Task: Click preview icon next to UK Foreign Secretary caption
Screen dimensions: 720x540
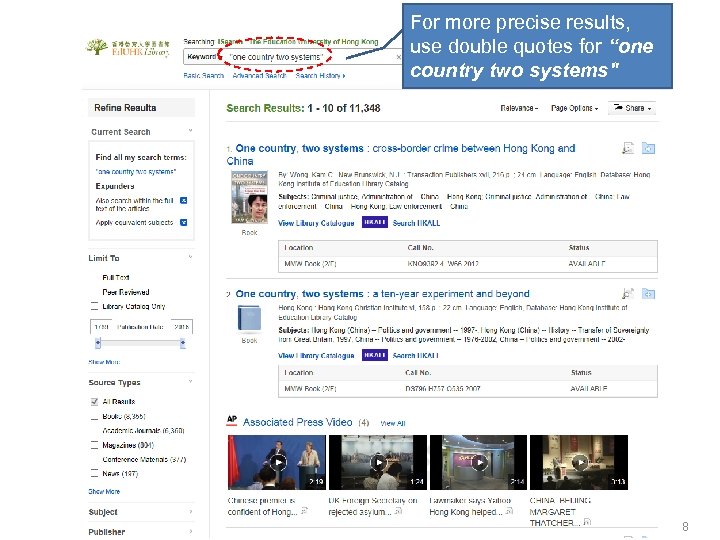Action: (x=398, y=511)
